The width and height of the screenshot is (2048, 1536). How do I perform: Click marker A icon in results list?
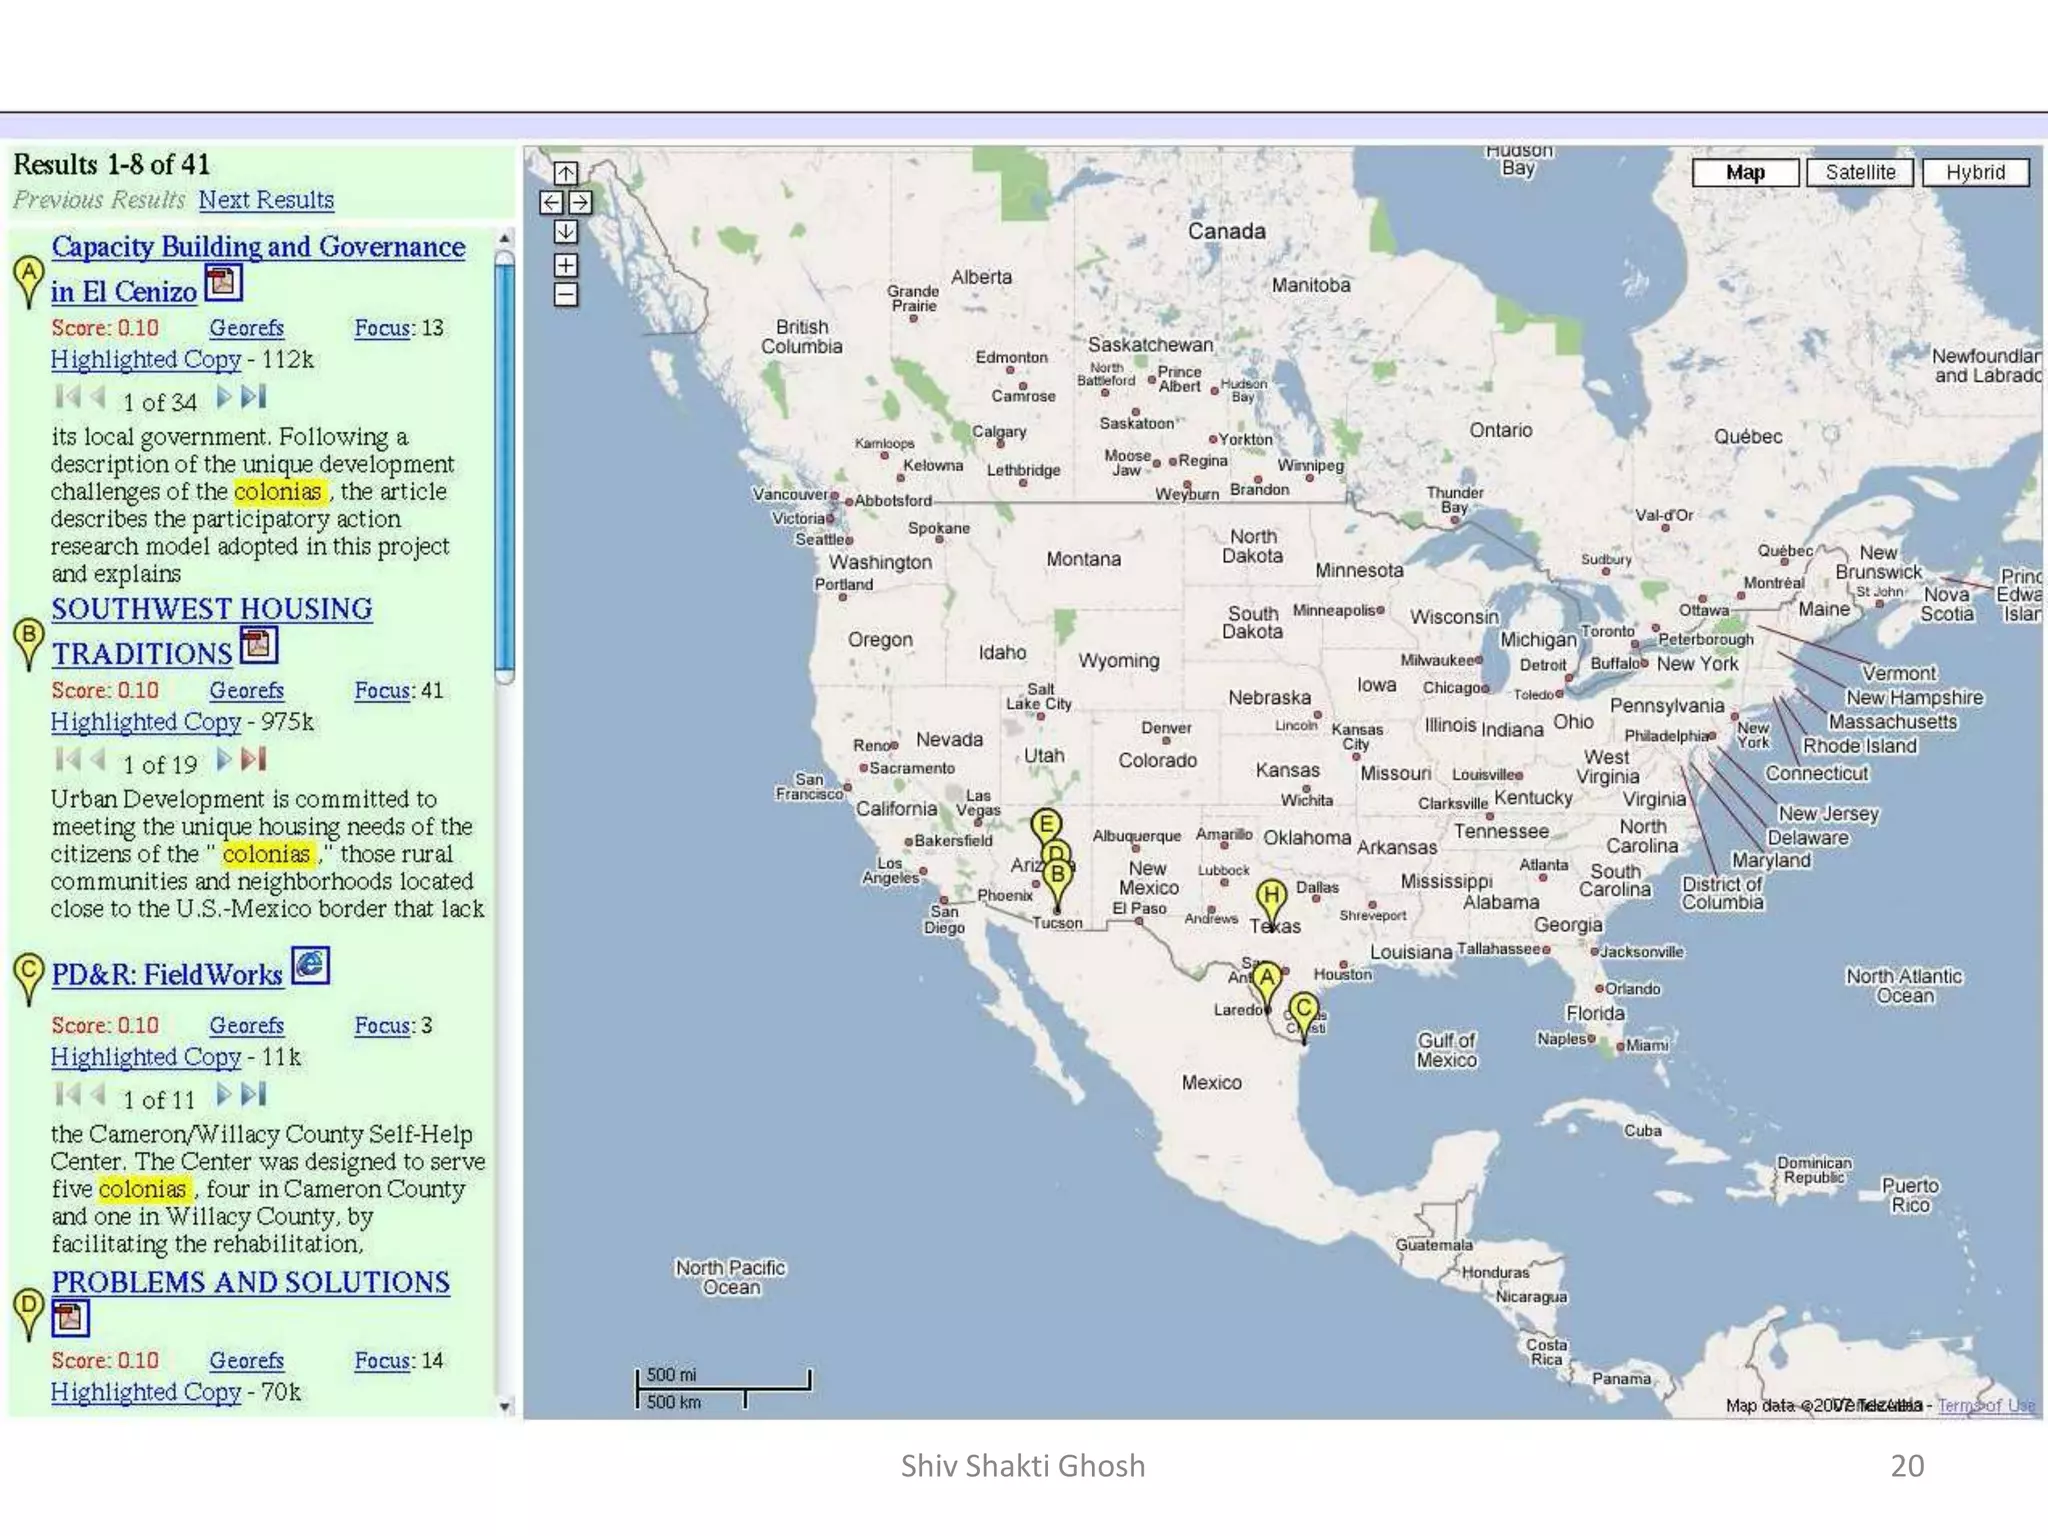coord(28,281)
